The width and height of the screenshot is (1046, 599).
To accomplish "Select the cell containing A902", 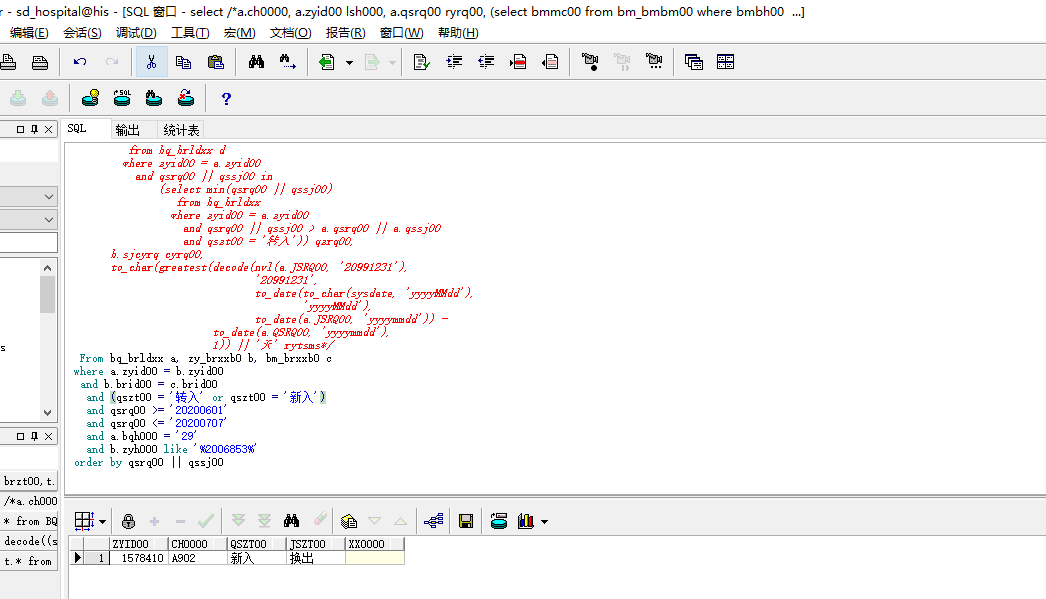I will pyautogui.click(x=197, y=558).
